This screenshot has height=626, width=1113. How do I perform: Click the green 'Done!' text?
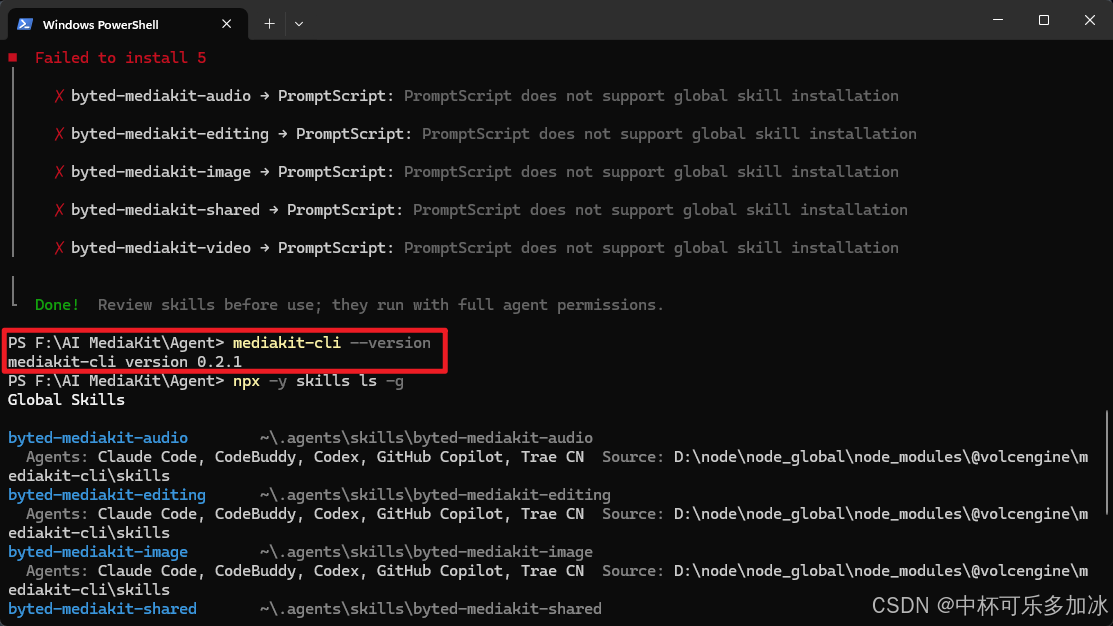(57, 305)
